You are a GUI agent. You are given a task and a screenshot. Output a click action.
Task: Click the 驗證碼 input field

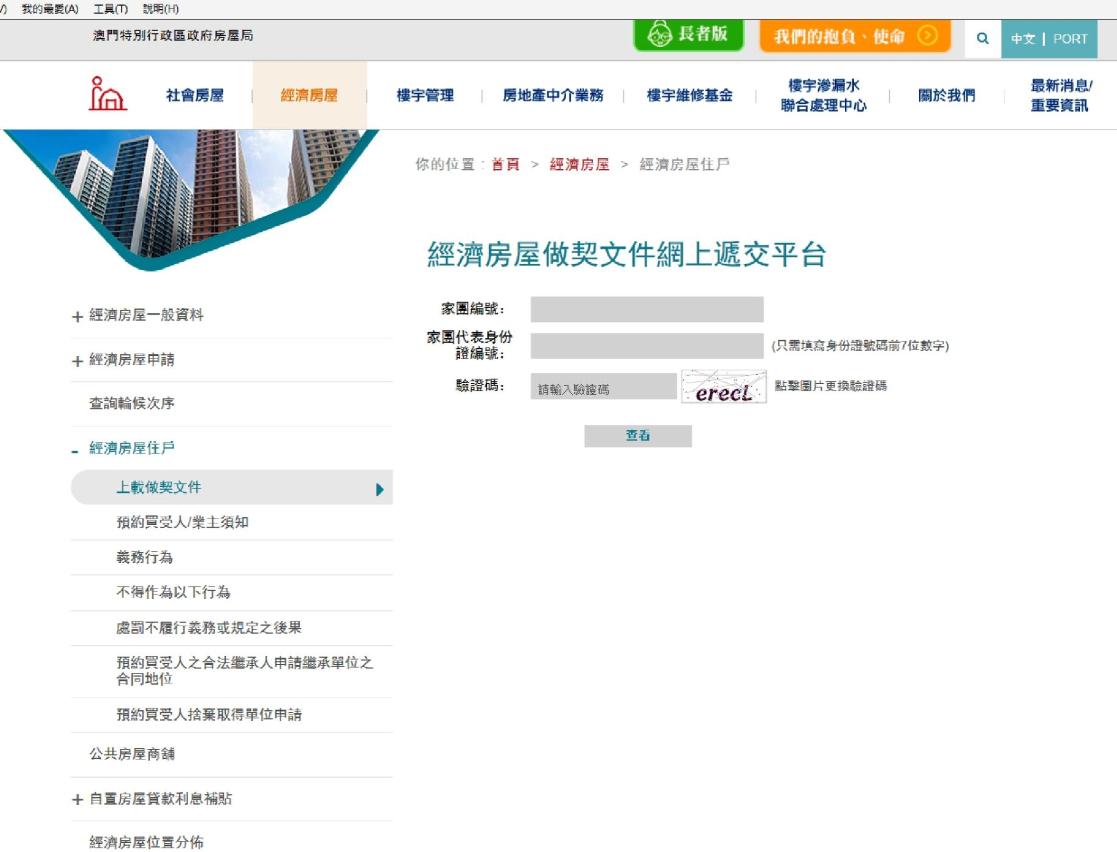point(603,387)
